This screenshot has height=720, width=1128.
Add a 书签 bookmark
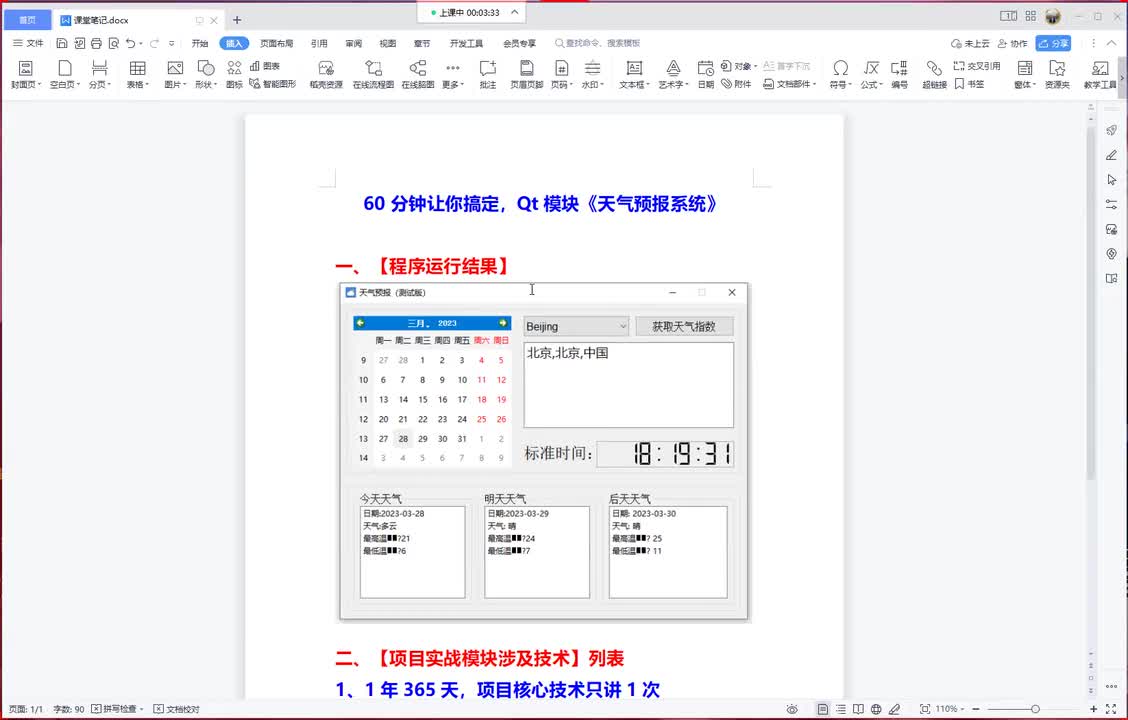(969, 84)
